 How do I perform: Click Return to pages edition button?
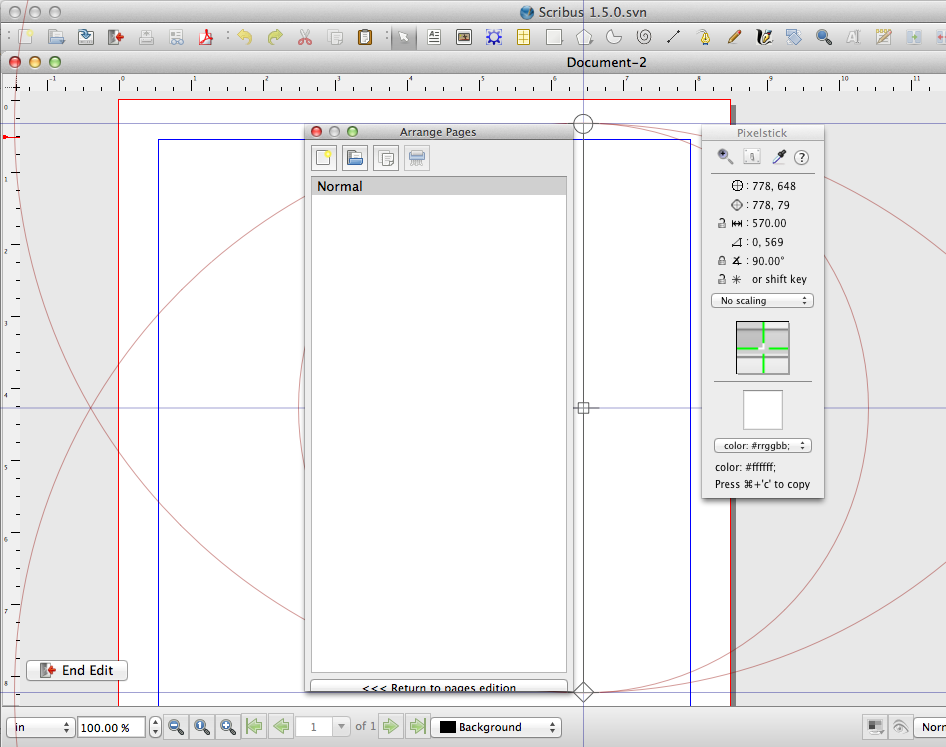pos(439,687)
